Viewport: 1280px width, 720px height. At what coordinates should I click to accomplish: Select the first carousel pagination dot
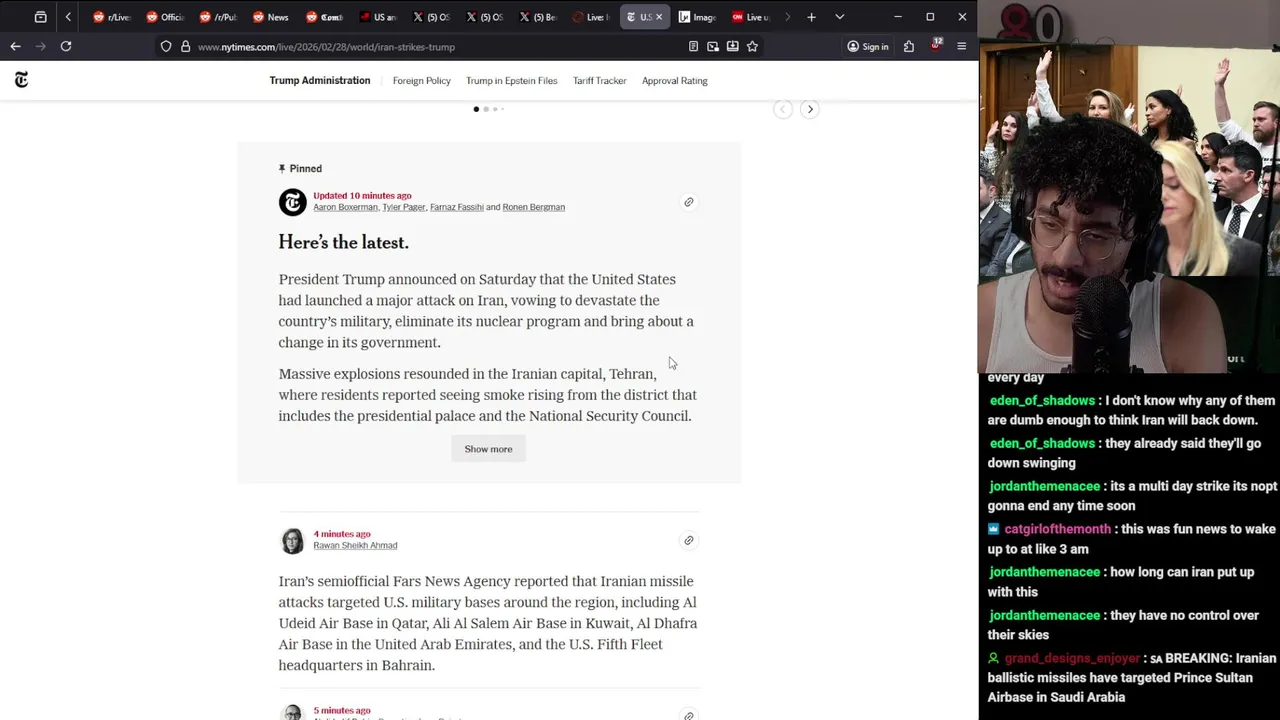476,109
